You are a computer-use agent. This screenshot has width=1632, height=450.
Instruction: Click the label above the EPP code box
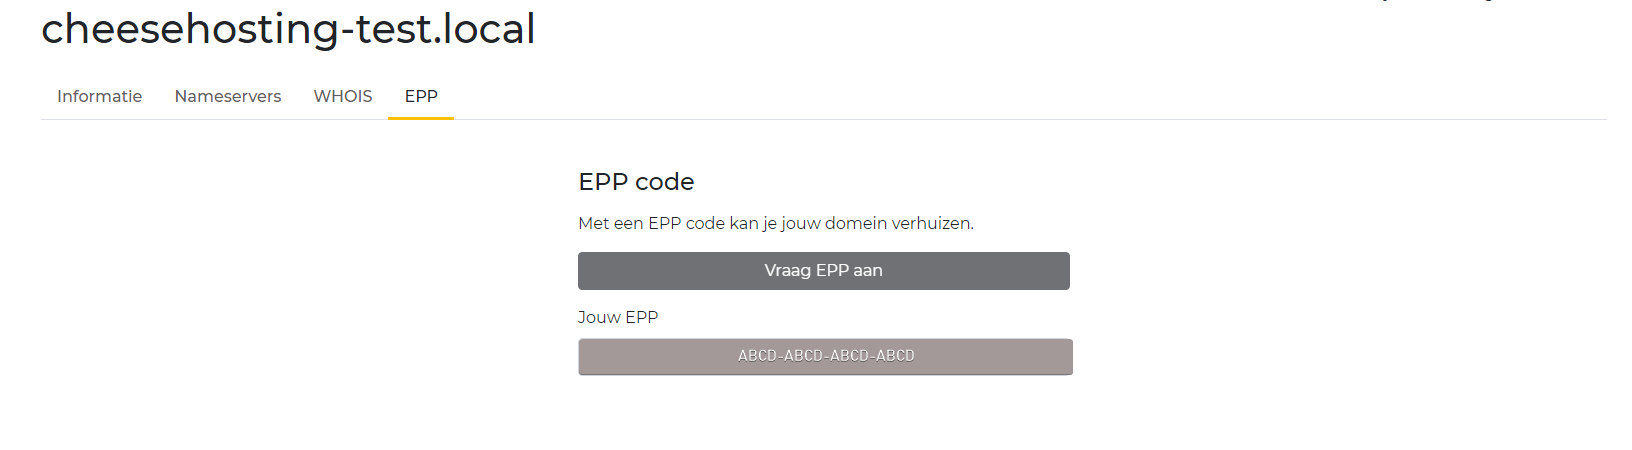point(618,317)
